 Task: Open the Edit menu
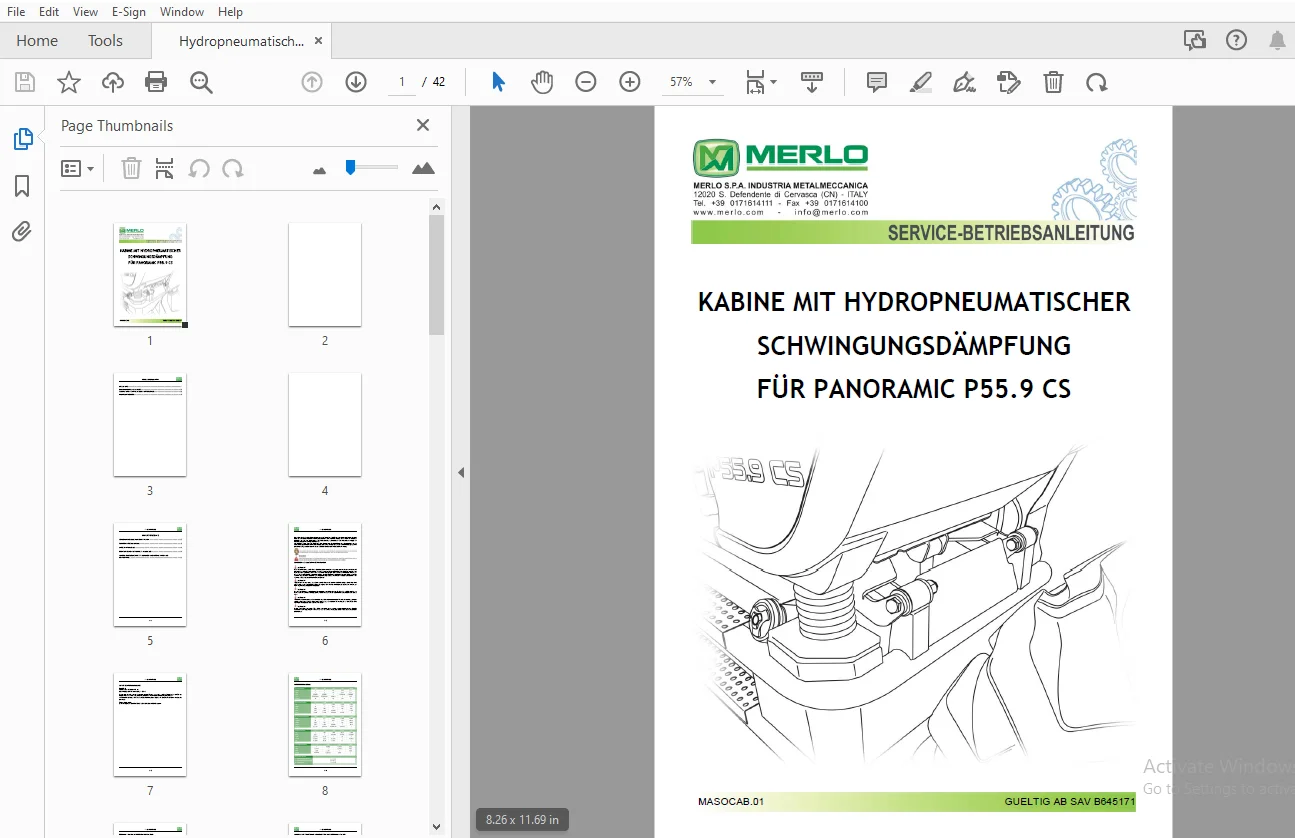click(x=49, y=12)
